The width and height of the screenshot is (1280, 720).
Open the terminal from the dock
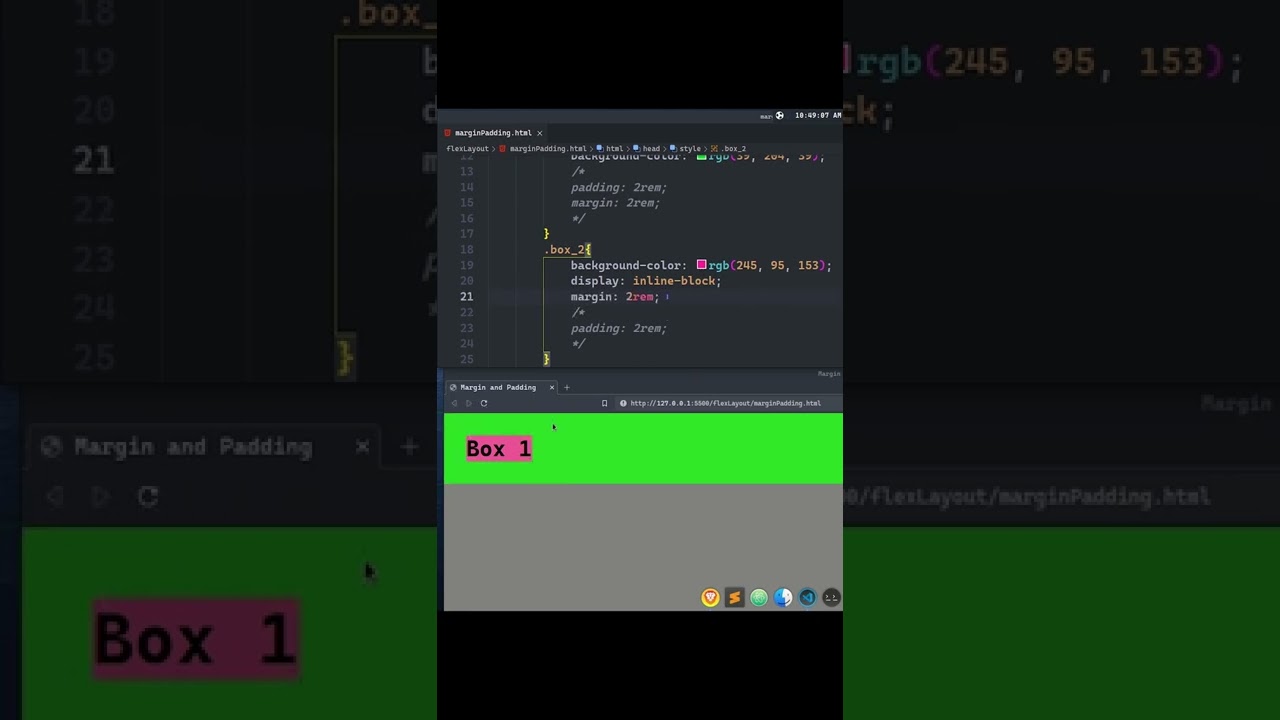(831, 598)
